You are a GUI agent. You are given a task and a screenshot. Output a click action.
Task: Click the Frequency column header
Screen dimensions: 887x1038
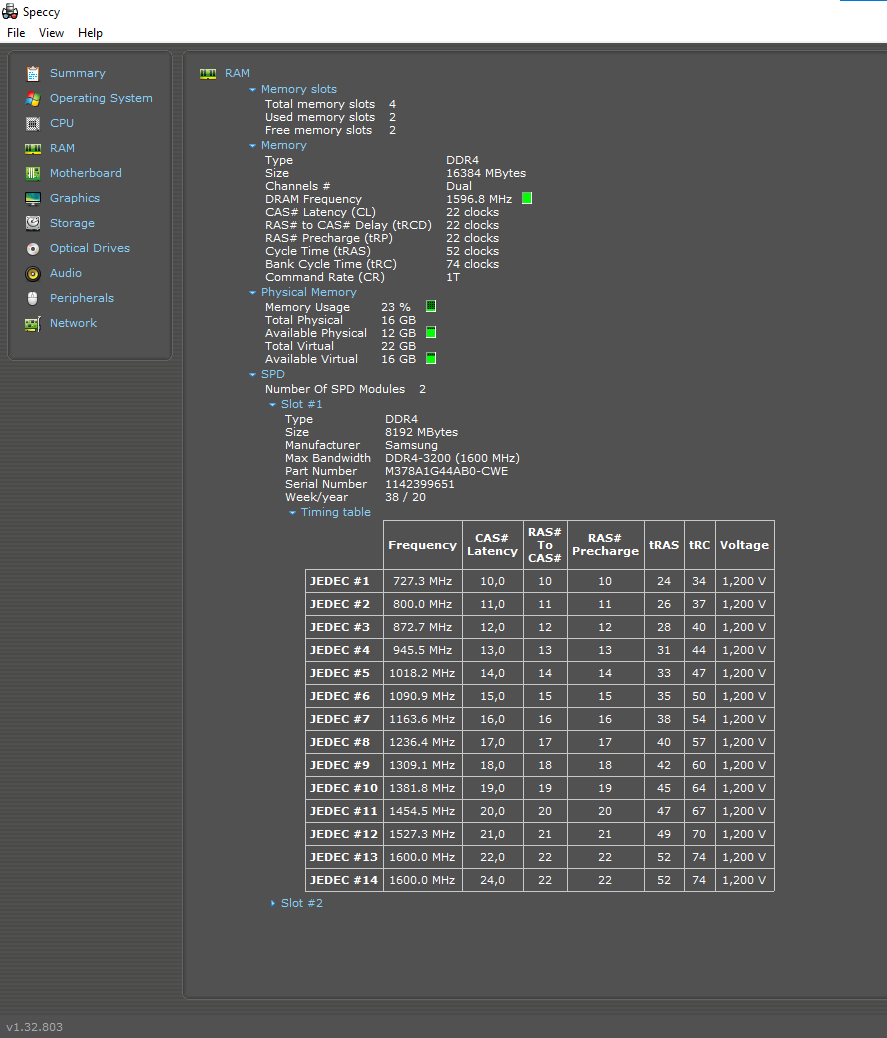tap(422, 545)
